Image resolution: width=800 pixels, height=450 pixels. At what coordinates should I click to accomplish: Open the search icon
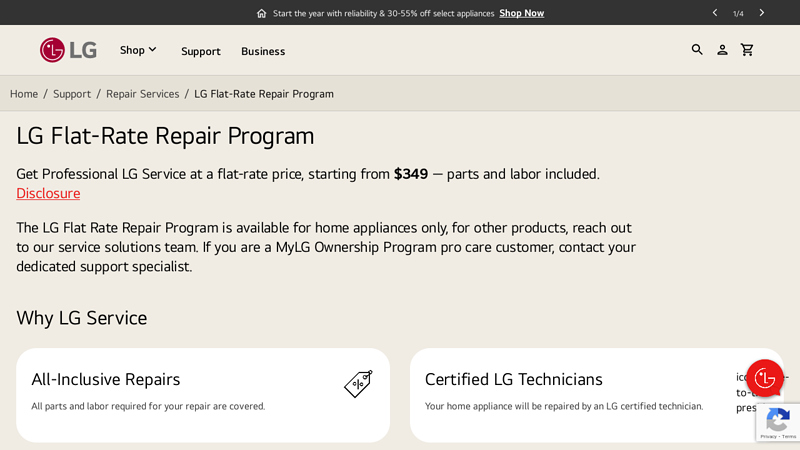[697, 50]
